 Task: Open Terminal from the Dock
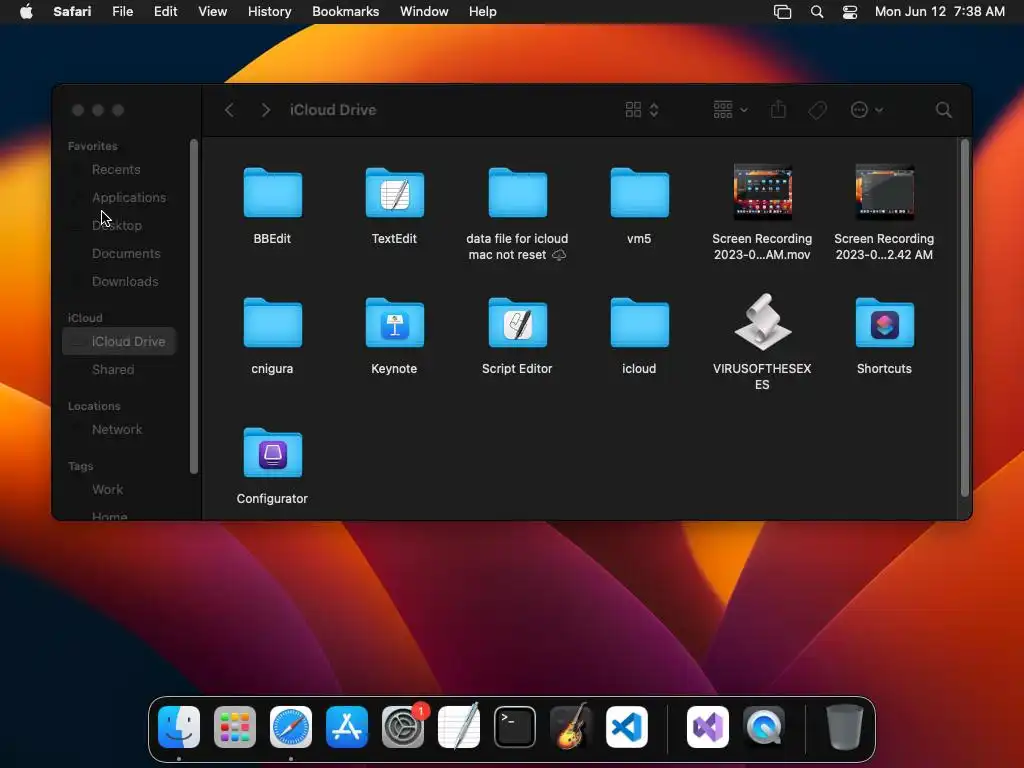point(515,727)
